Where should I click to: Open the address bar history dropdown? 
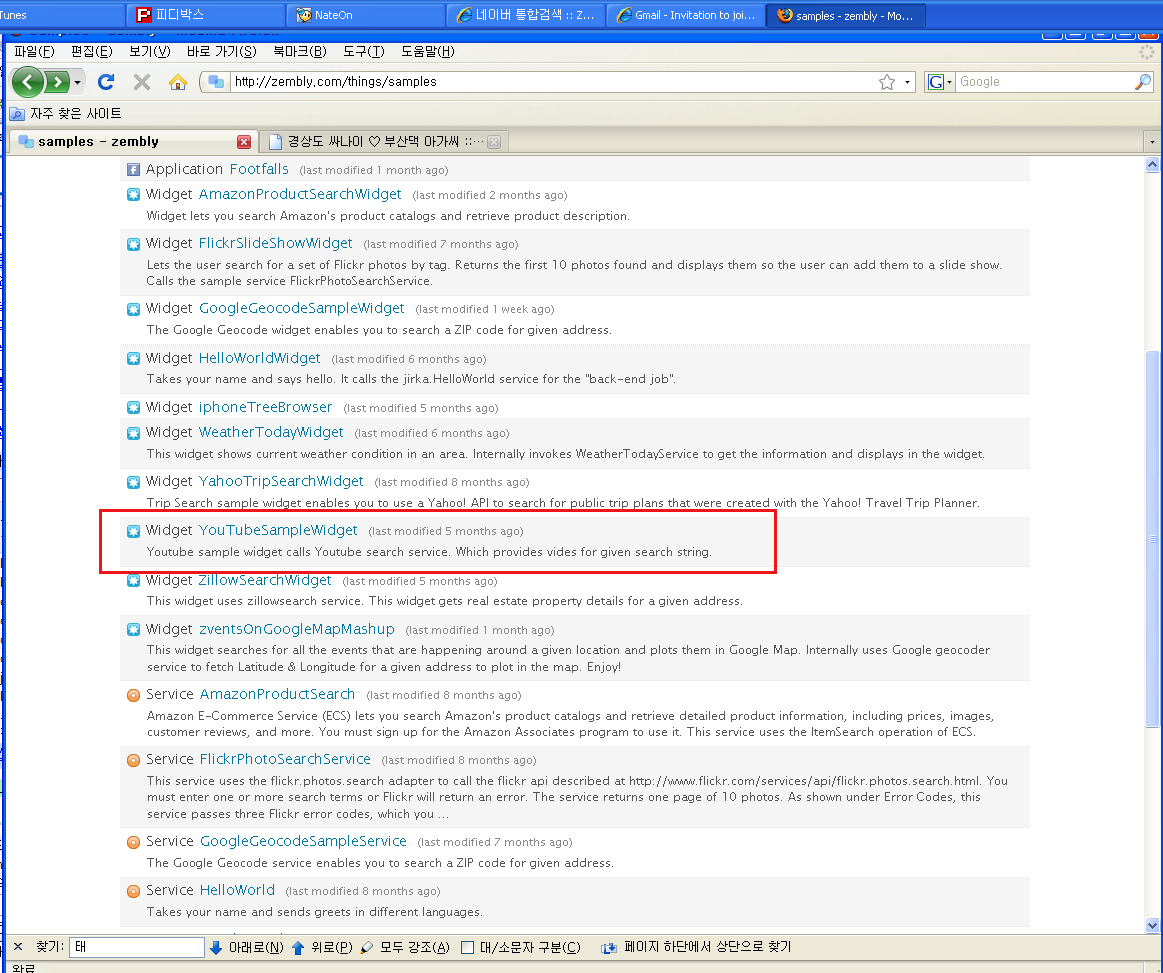tap(906, 82)
